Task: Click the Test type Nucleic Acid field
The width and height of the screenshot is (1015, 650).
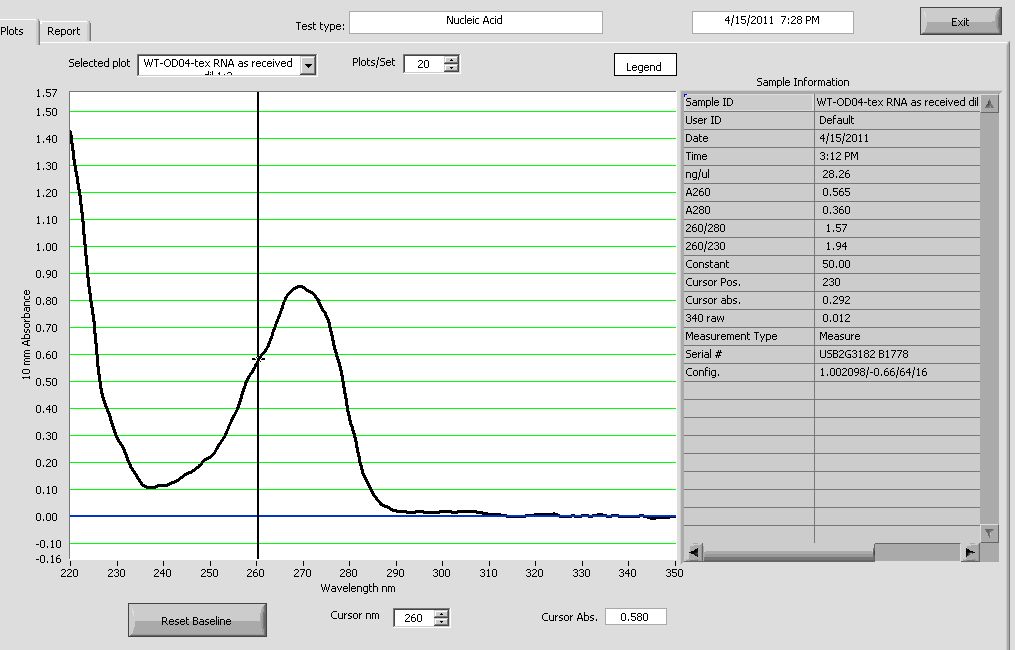Action: [x=475, y=22]
